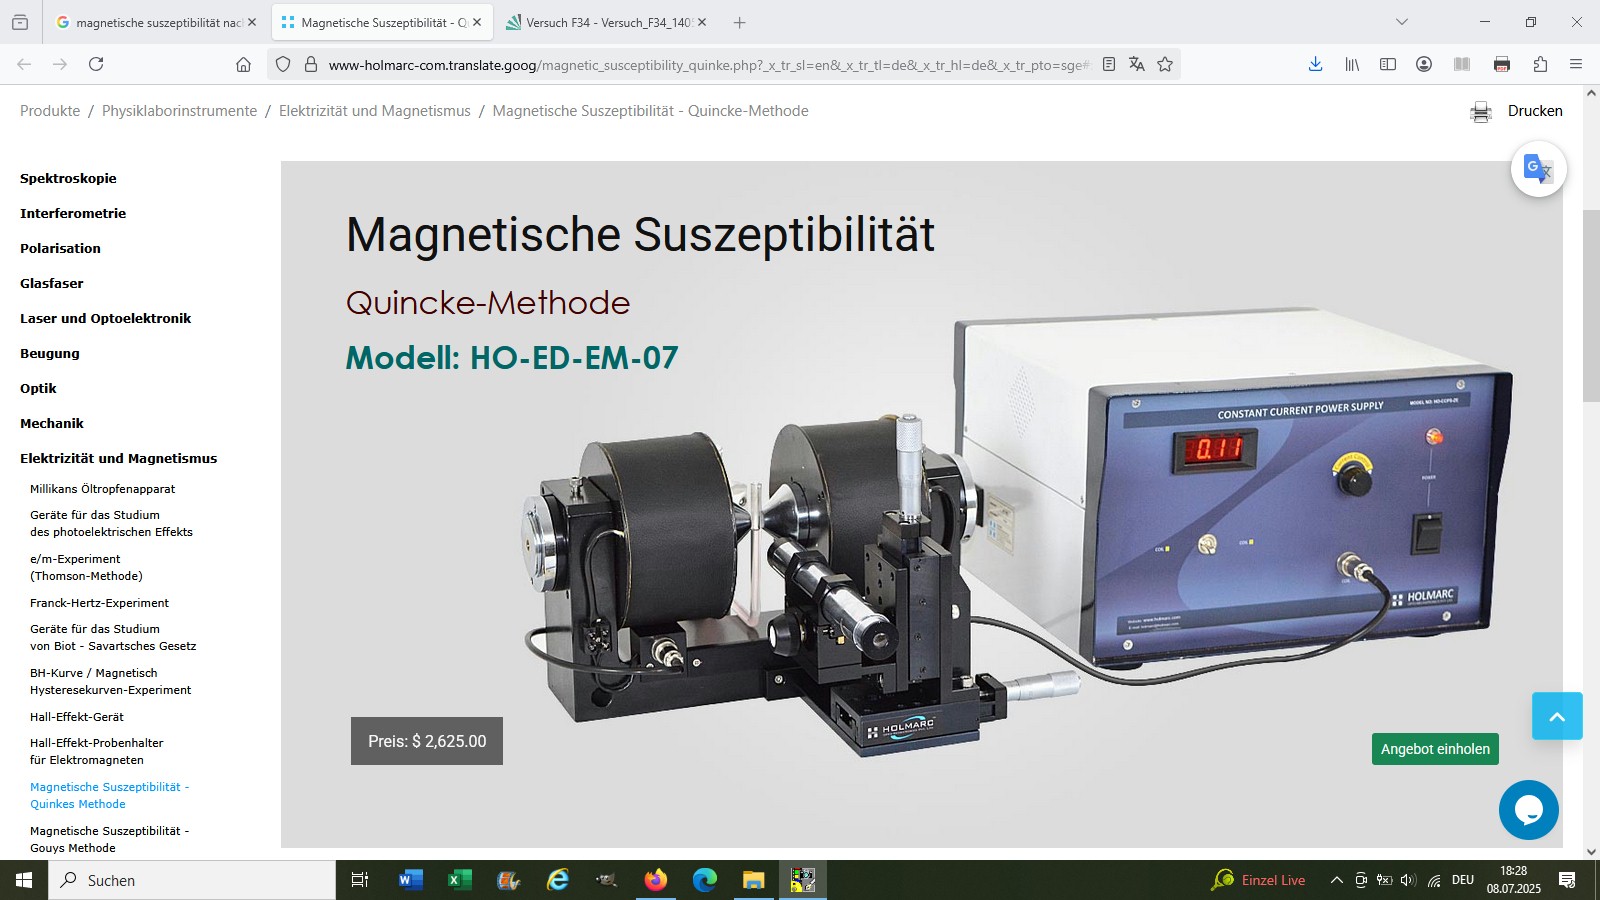This screenshot has height=900, width=1600.
Task: Open File Explorer from the taskbar
Action: tap(753, 880)
